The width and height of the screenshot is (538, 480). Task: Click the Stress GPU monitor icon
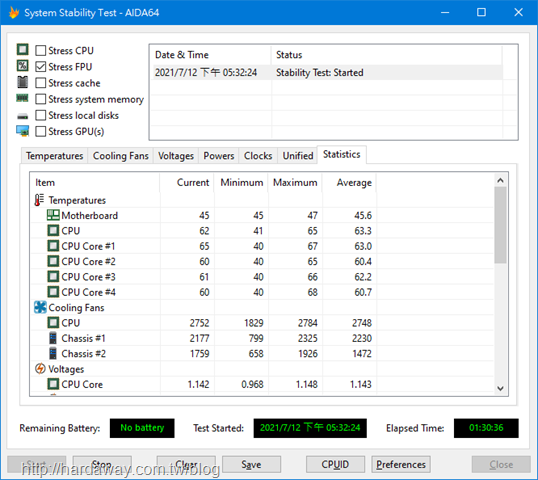point(23,131)
